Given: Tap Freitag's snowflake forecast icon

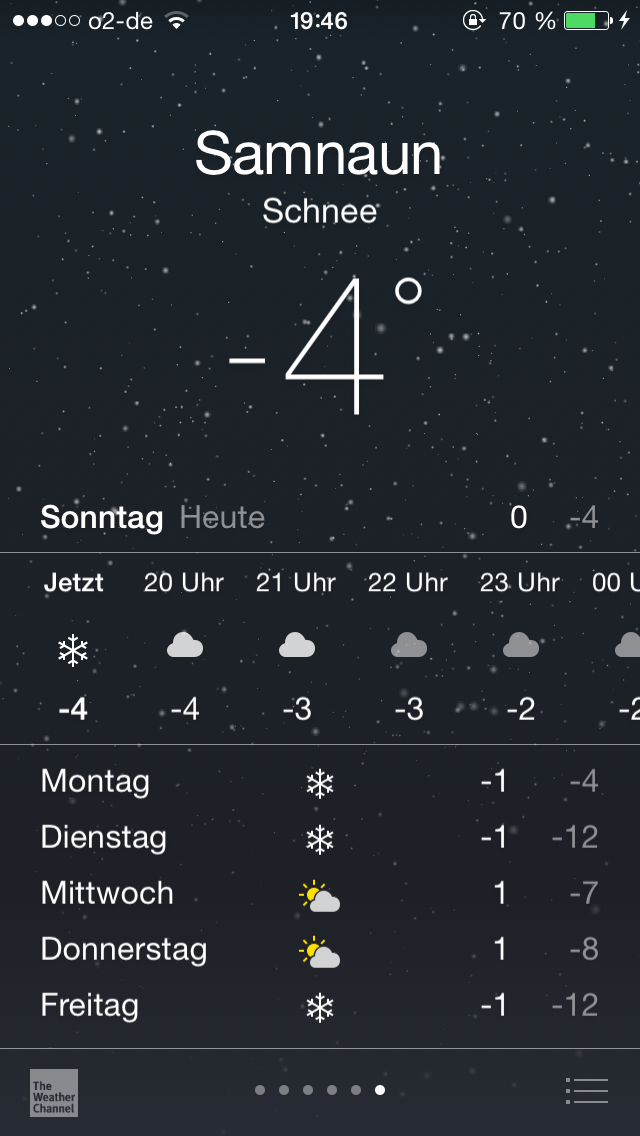Looking at the screenshot, I should tap(319, 1007).
